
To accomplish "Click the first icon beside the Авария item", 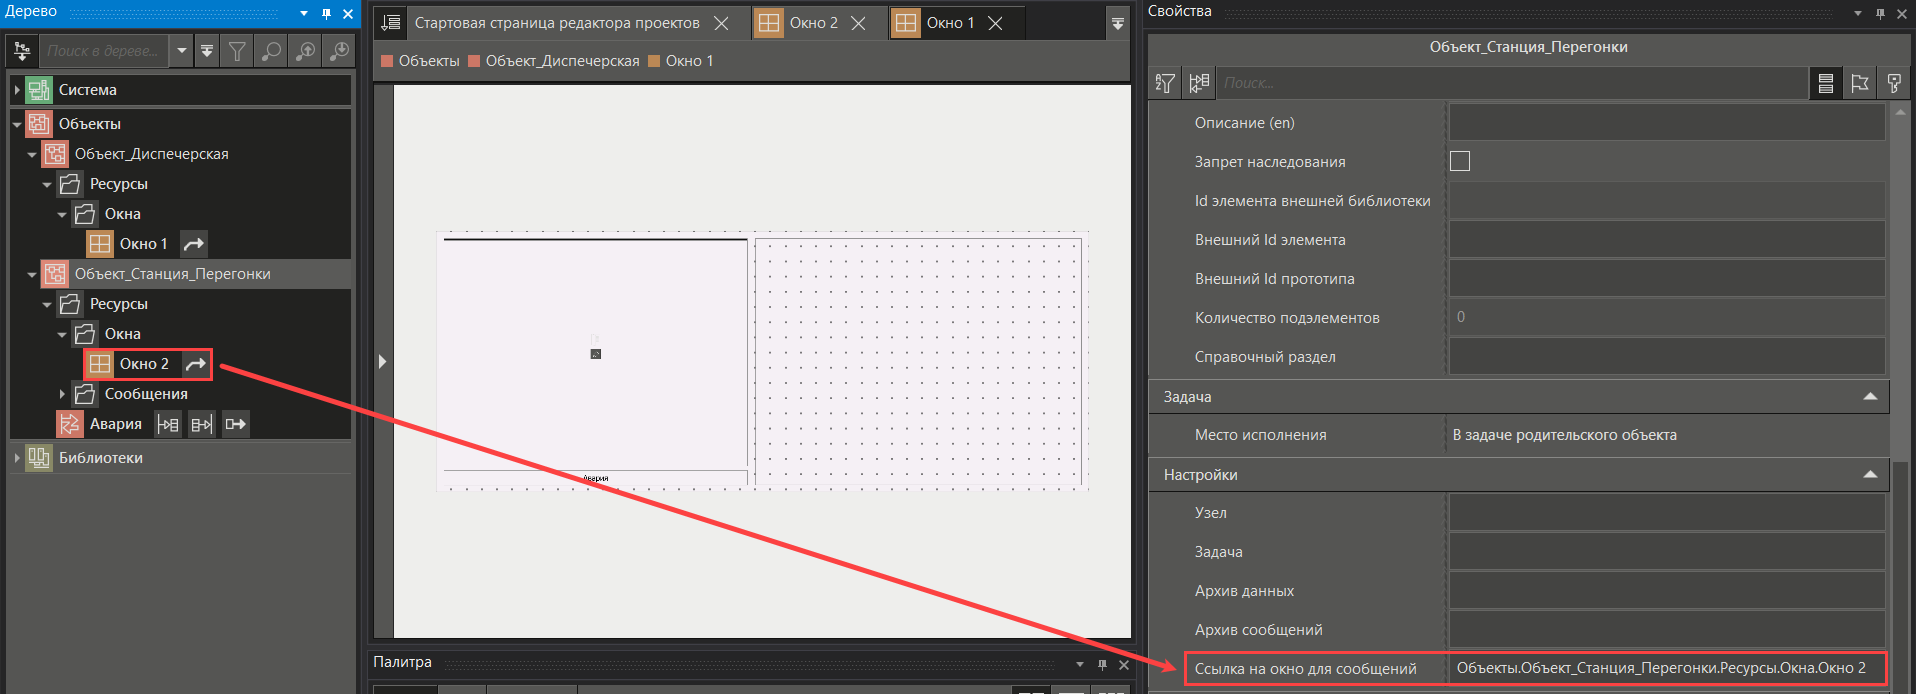I will [x=168, y=424].
